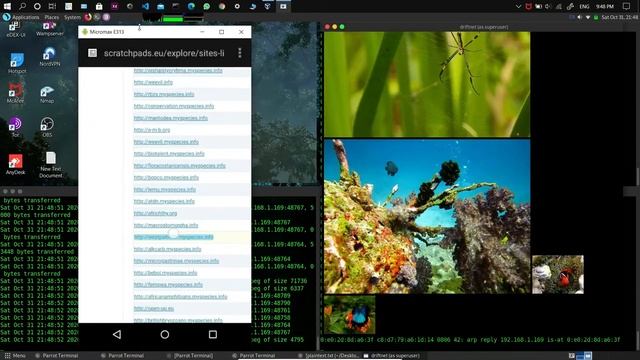
Task: Open the Applications menu in Parrot panel
Action: (x=25, y=17)
